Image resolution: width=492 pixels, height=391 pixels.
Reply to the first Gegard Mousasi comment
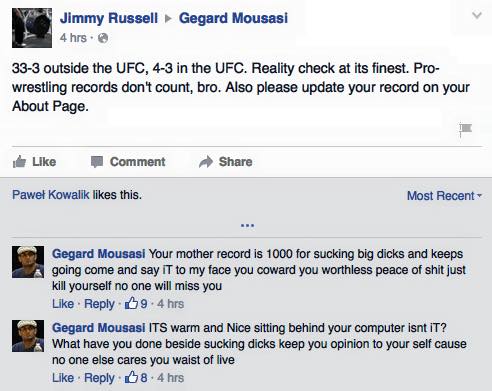click(99, 304)
